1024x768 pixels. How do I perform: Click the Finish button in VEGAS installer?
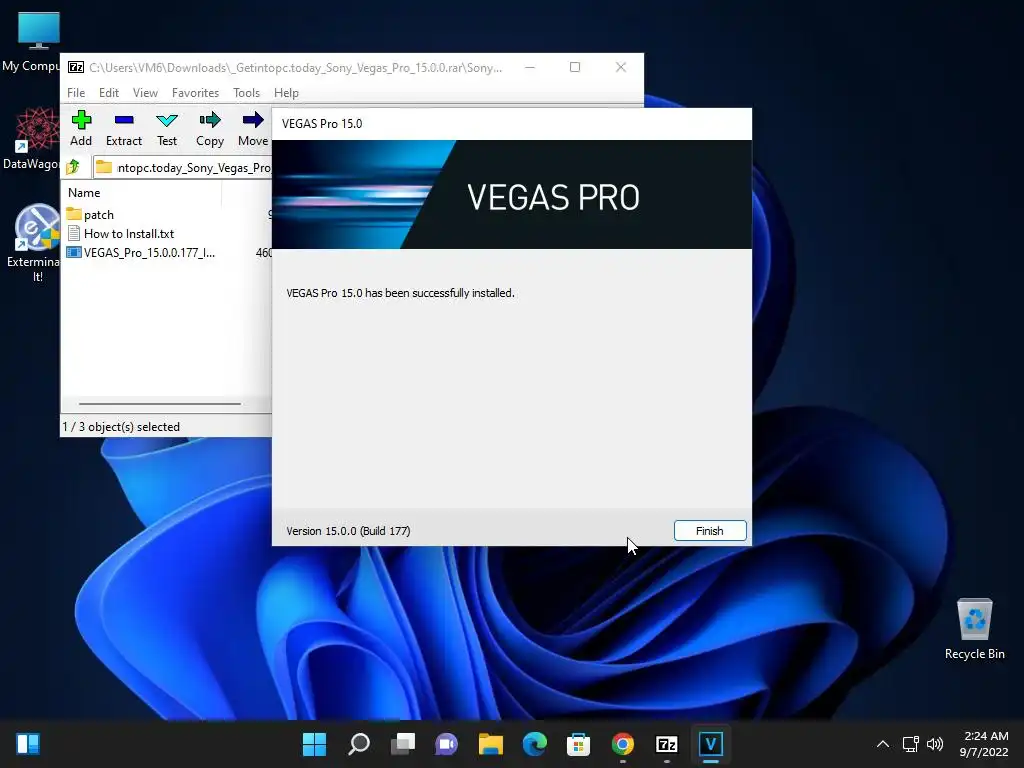coord(710,530)
